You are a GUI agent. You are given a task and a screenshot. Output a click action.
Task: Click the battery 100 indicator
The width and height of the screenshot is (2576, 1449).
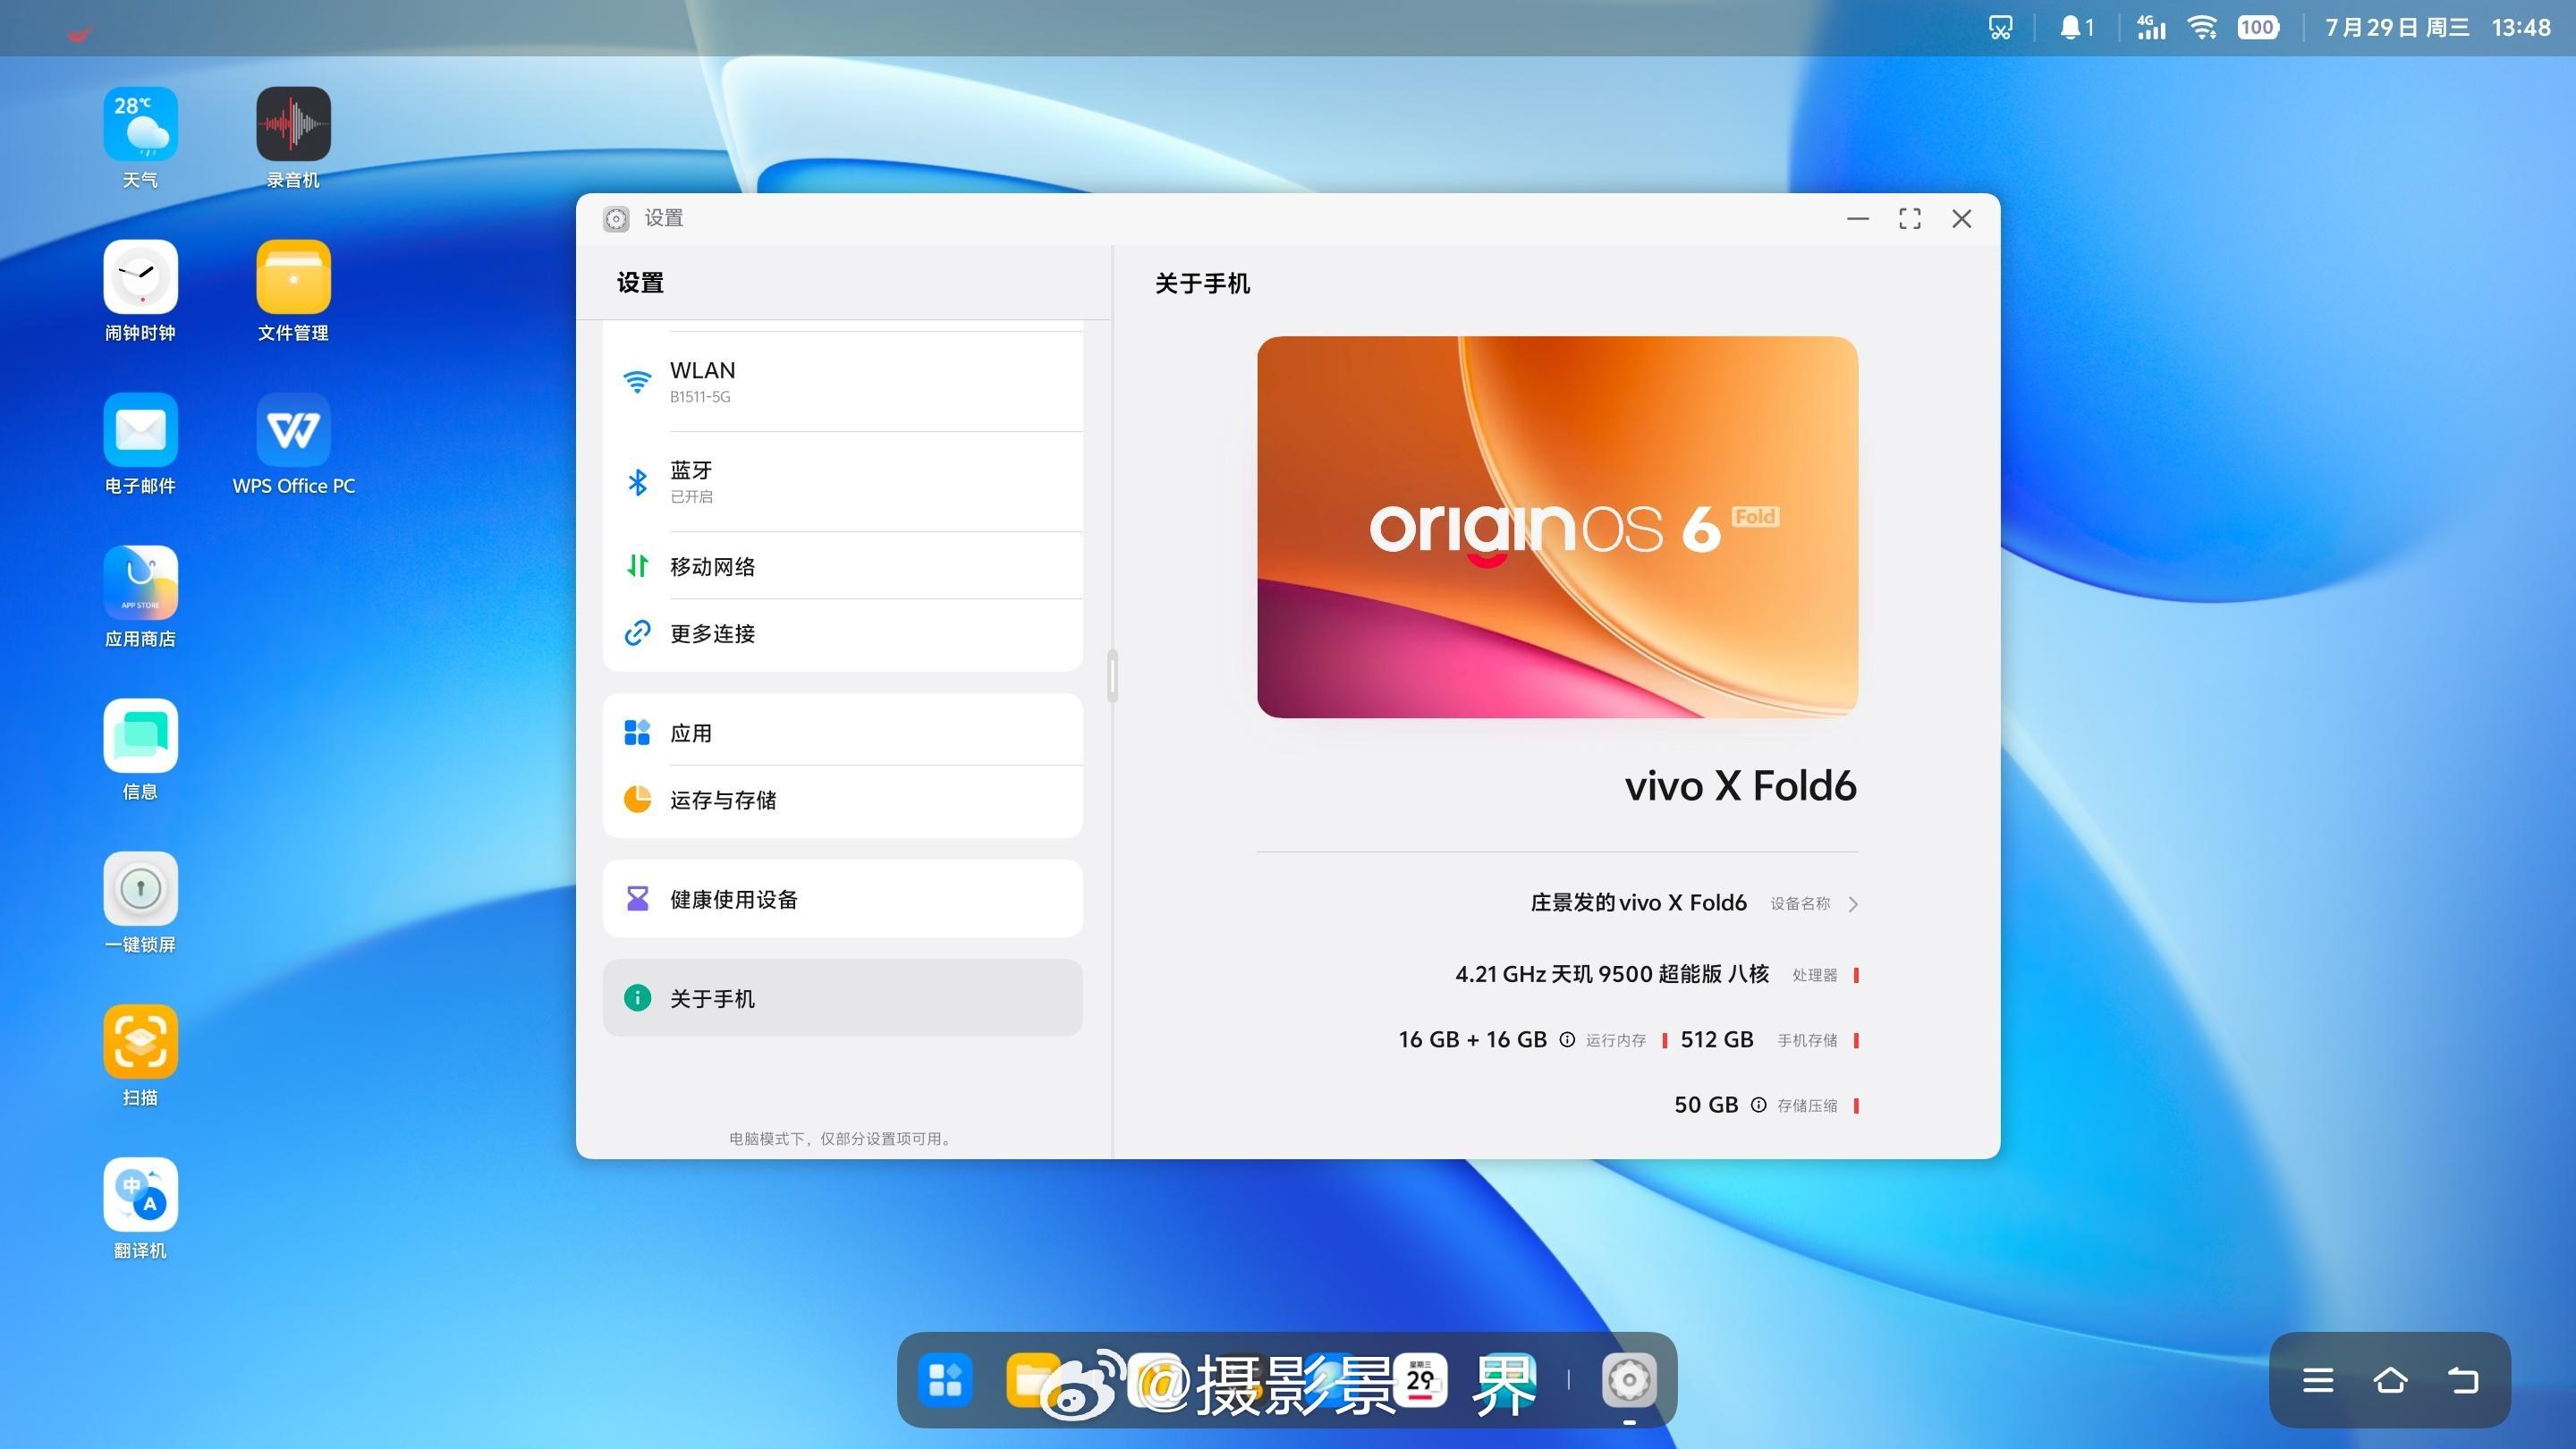(x=2258, y=28)
